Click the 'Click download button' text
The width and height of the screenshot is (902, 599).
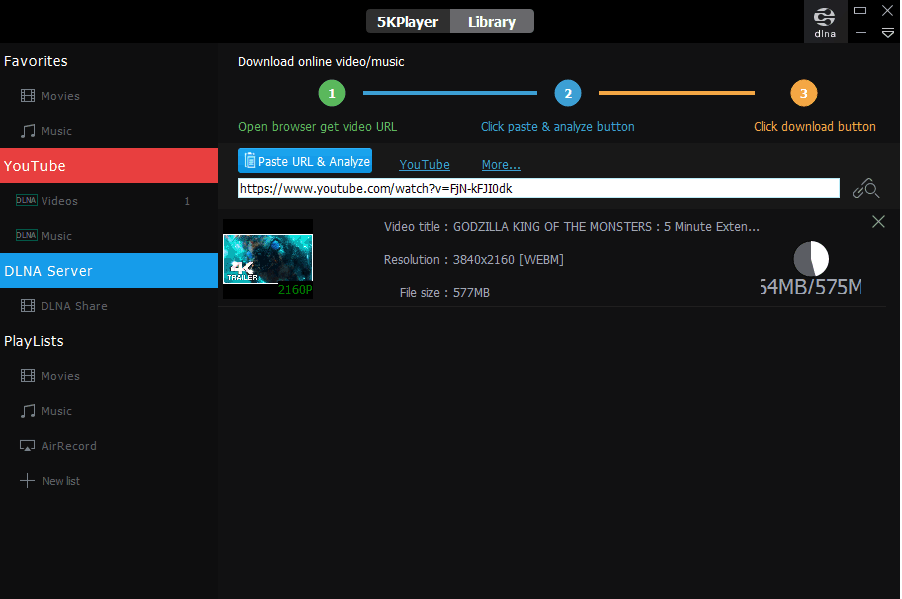pos(815,127)
